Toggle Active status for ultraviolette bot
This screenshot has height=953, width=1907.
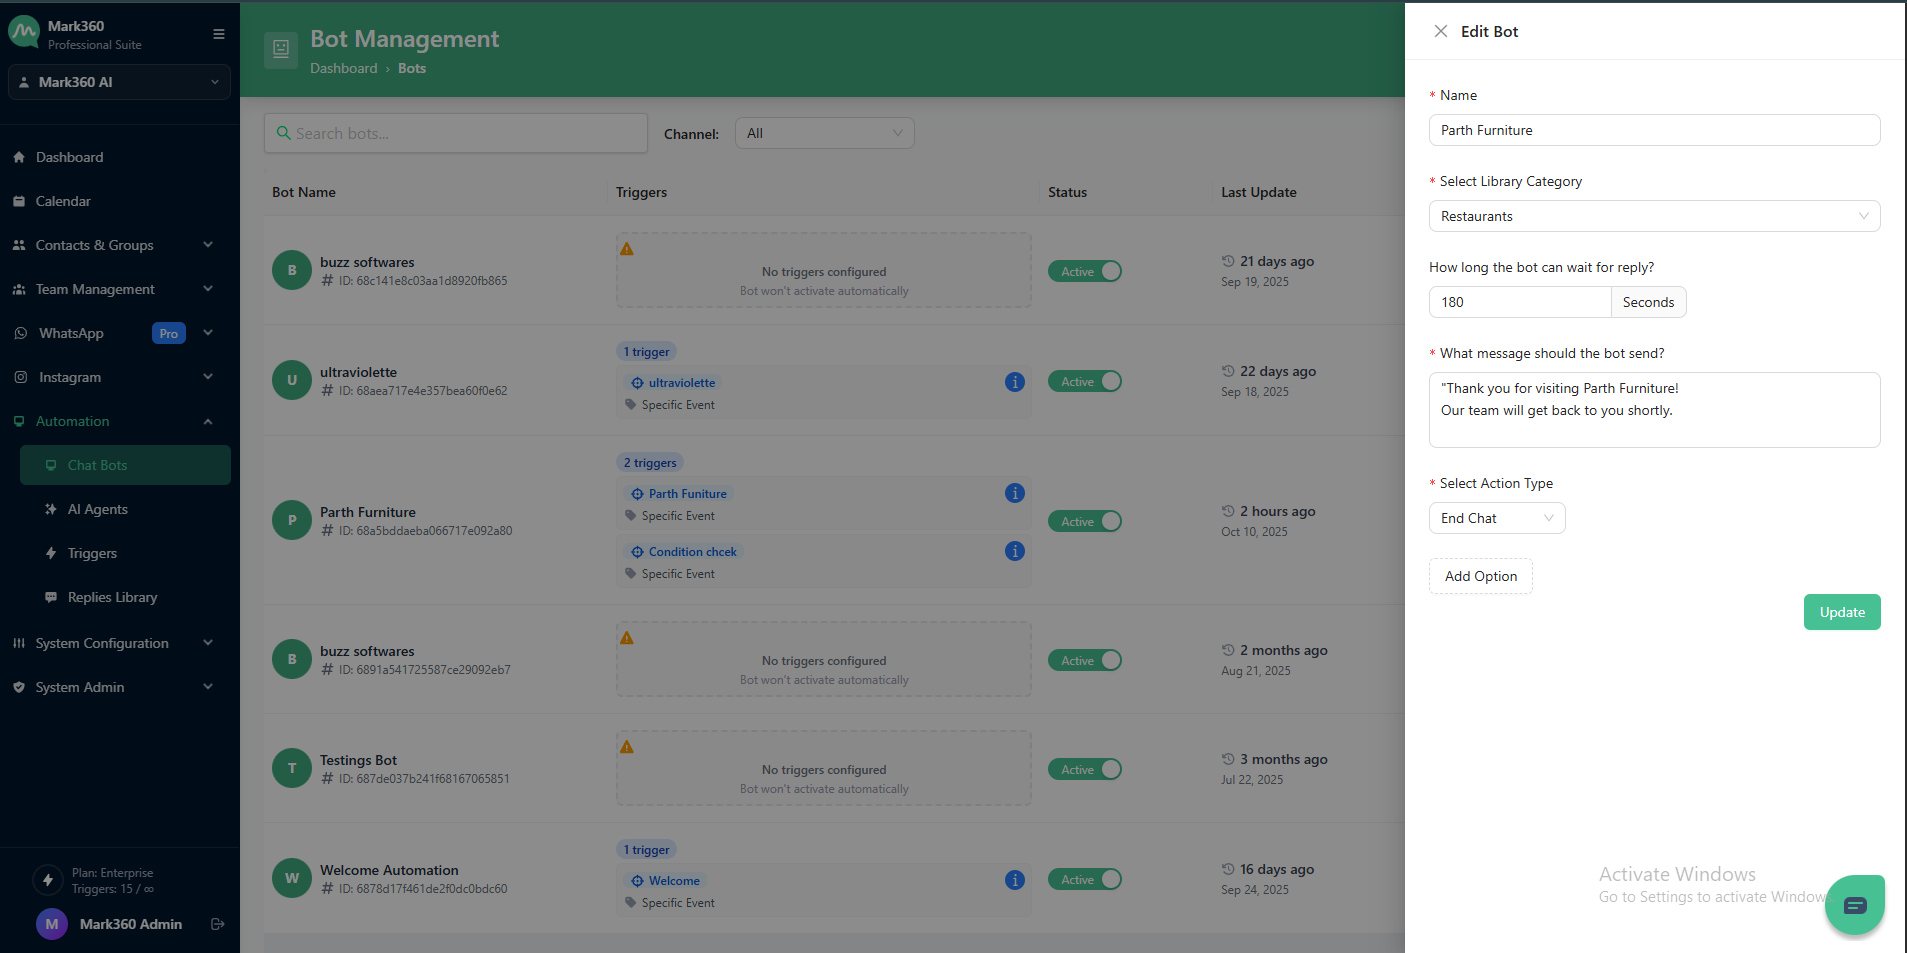1085,382
